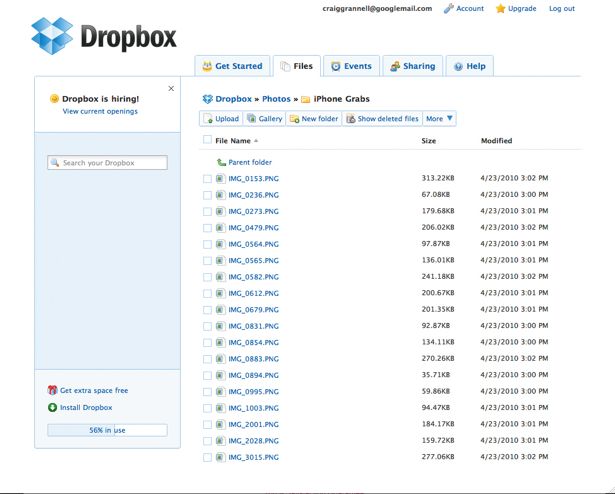Screen dimensions: 615x494
Task: Click the magnifier icon in search box
Action: (x=55, y=162)
